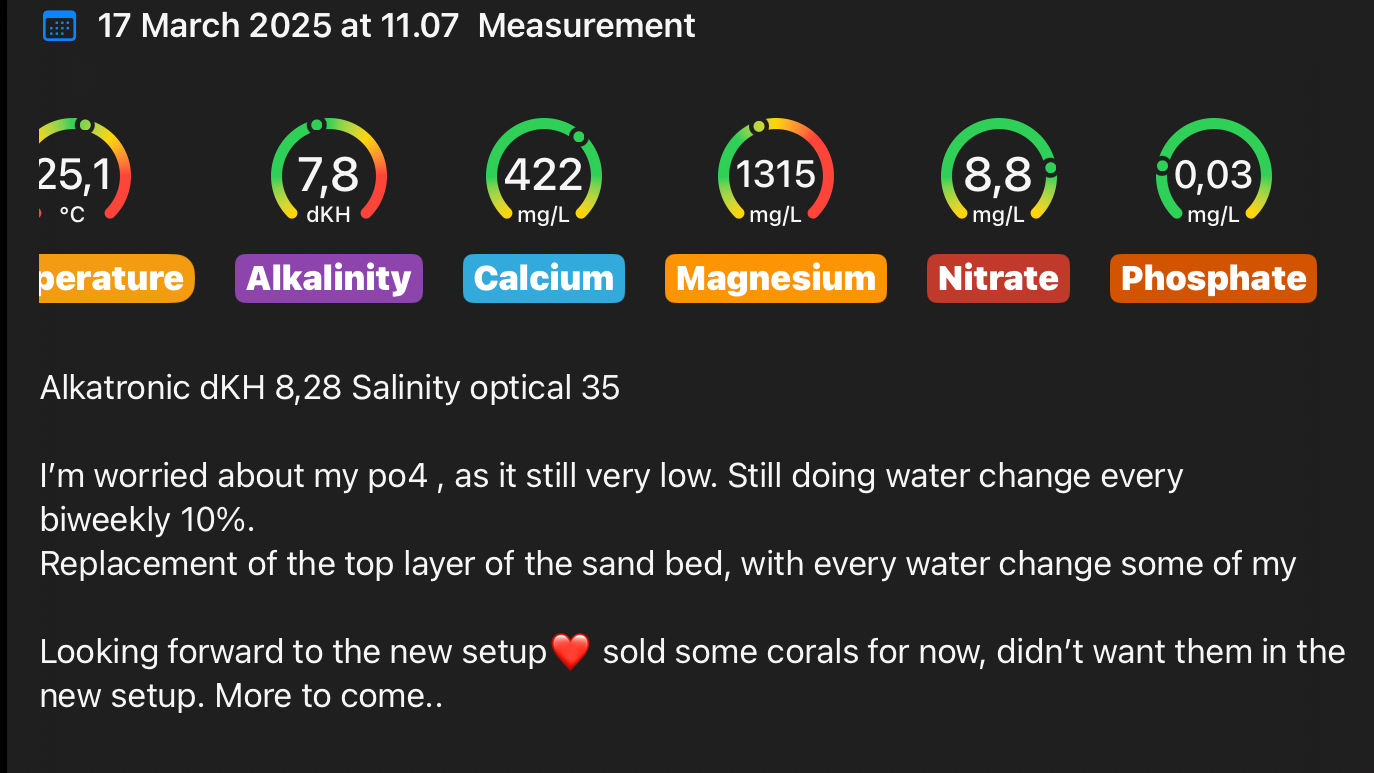Click the sand bed replacement sentence

(667, 564)
